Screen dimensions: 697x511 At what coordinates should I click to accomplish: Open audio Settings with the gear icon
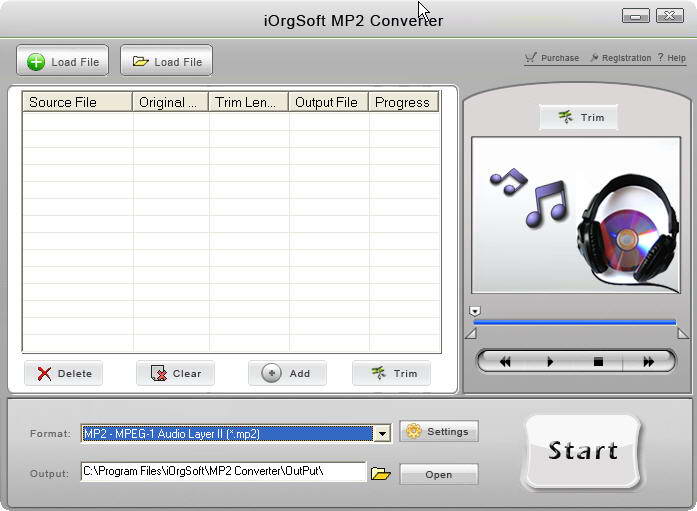(x=439, y=431)
